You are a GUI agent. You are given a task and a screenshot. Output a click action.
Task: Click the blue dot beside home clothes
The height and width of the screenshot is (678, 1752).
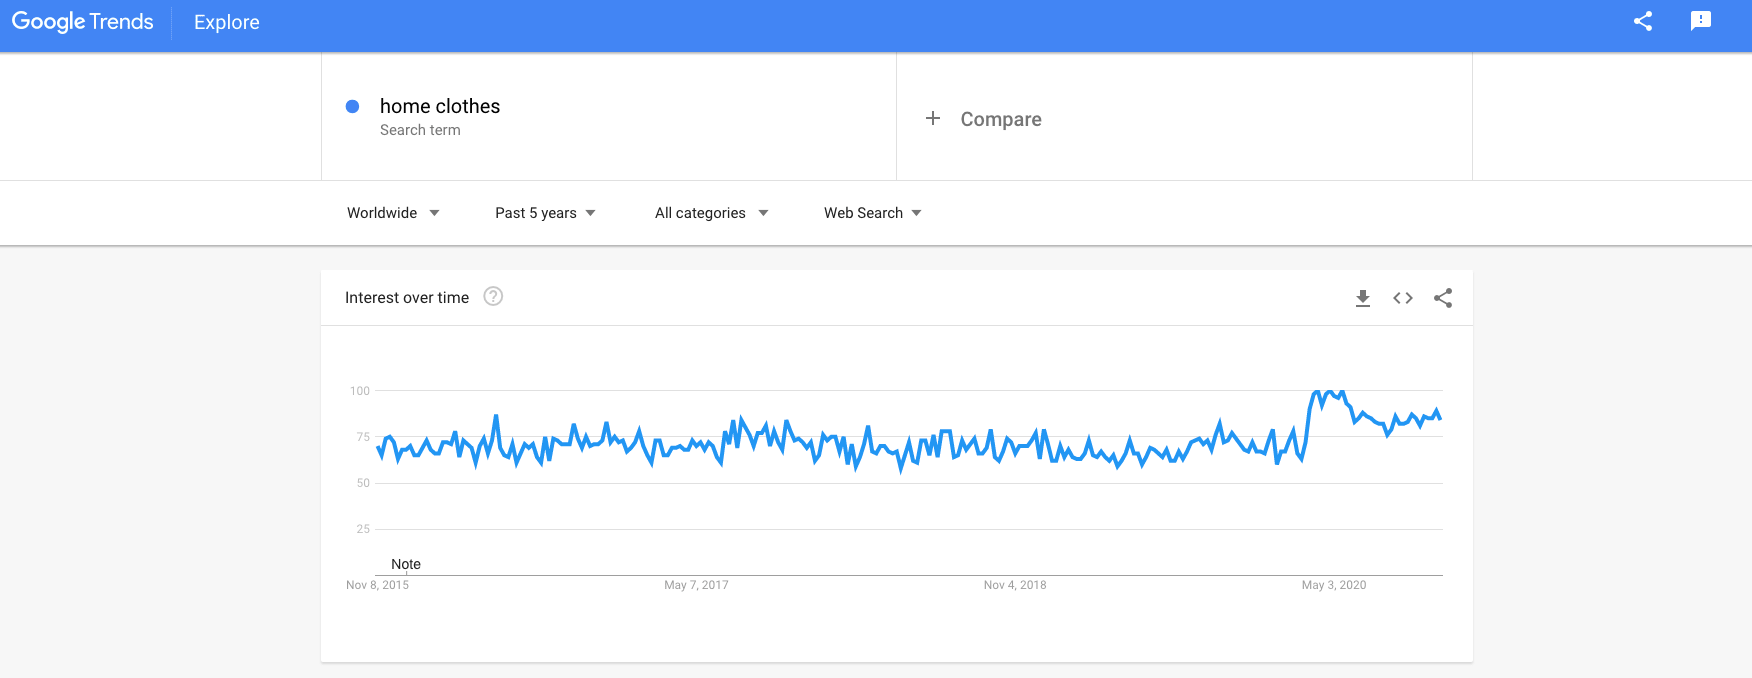[352, 106]
